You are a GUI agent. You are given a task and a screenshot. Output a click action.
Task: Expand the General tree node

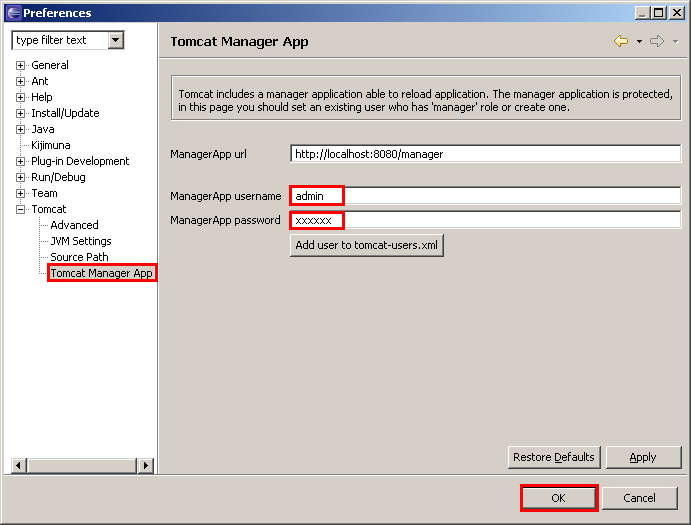[x=21, y=65]
